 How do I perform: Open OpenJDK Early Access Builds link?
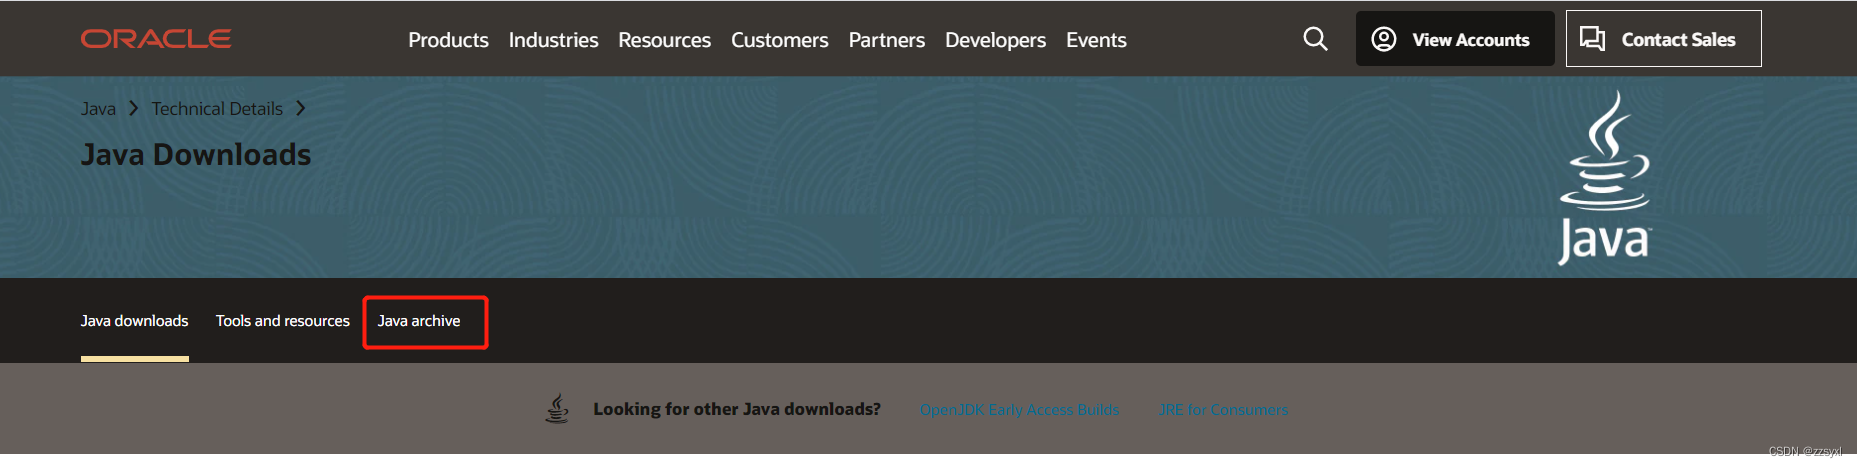(x=1019, y=410)
